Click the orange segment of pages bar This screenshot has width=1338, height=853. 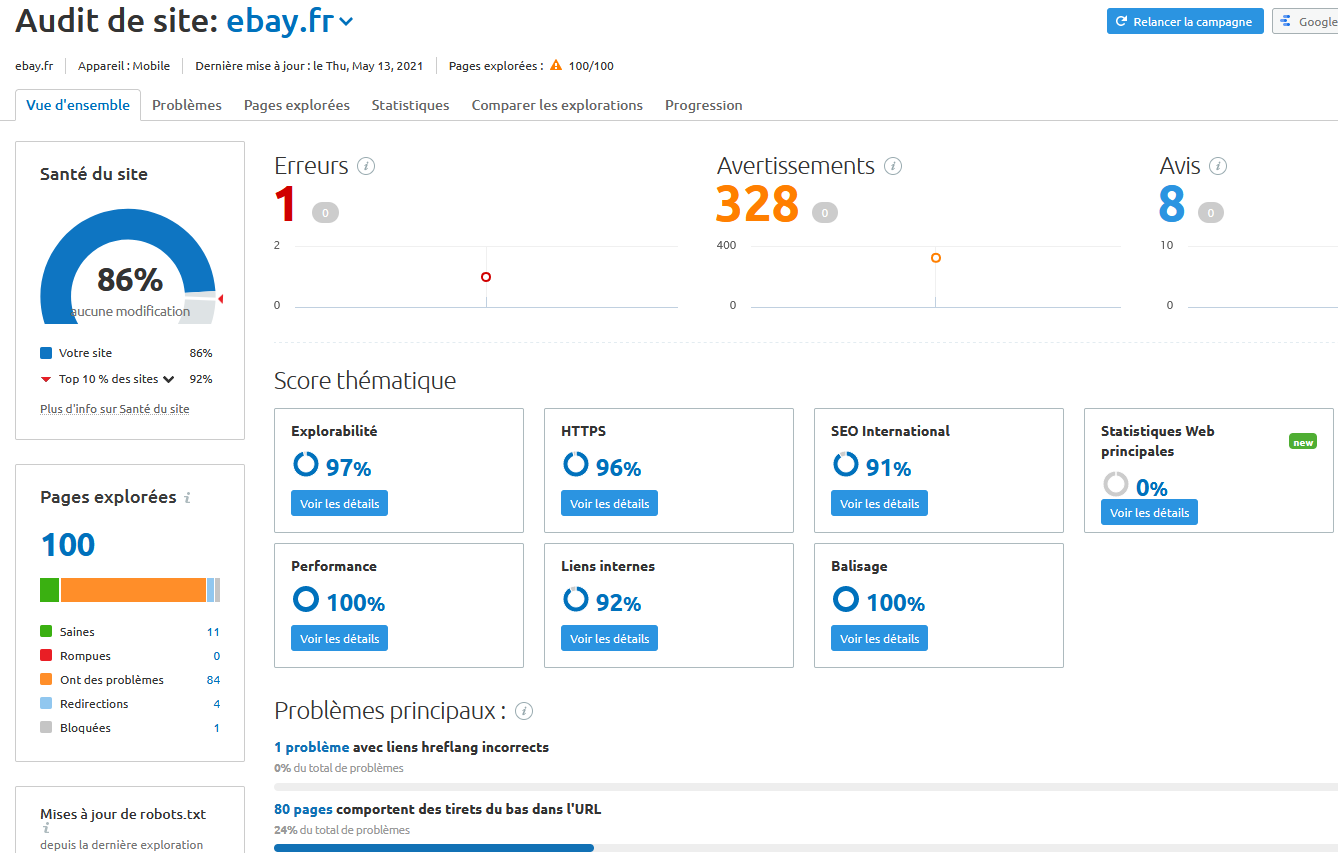[x=133, y=590]
